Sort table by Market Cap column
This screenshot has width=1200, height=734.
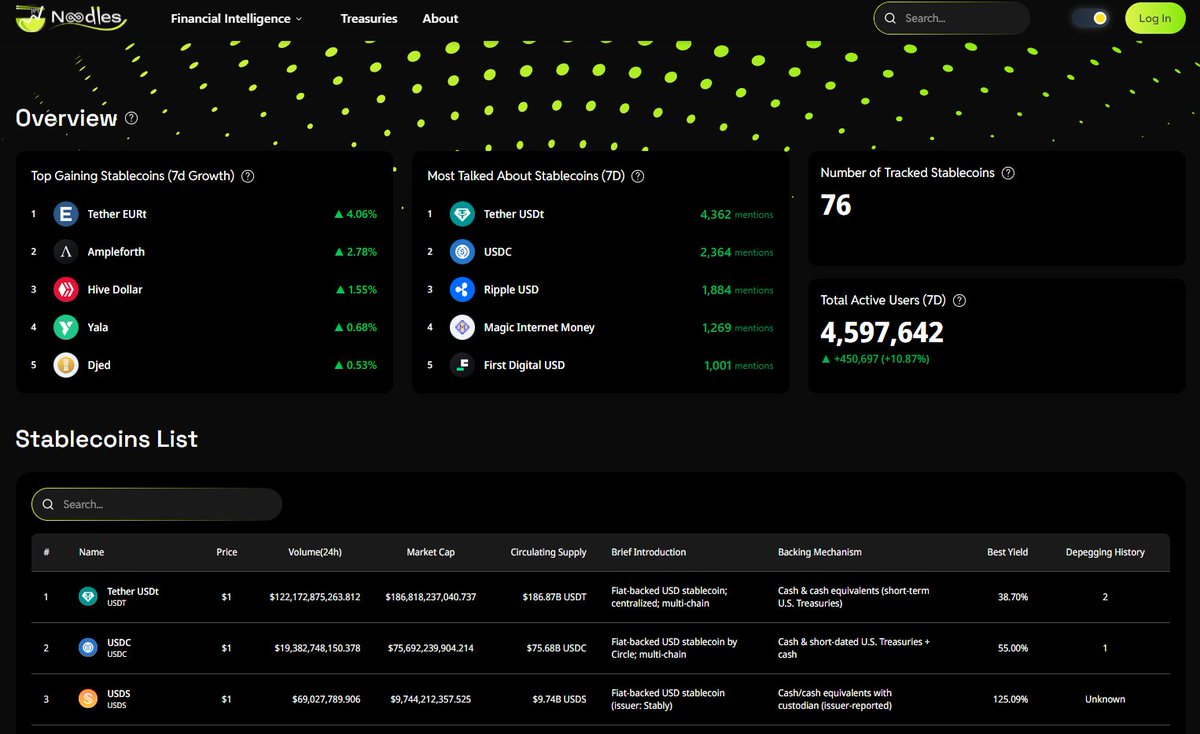click(x=431, y=552)
